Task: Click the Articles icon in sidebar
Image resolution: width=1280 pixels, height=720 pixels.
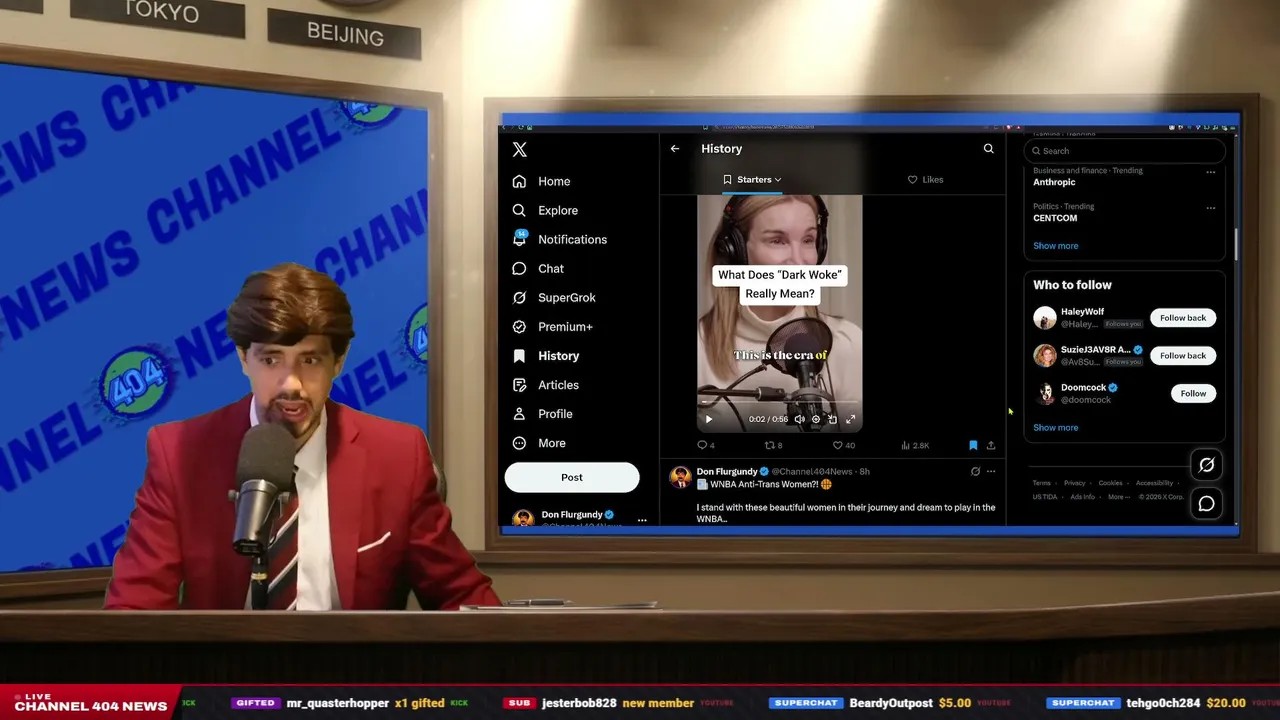Action: pos(519,385)
